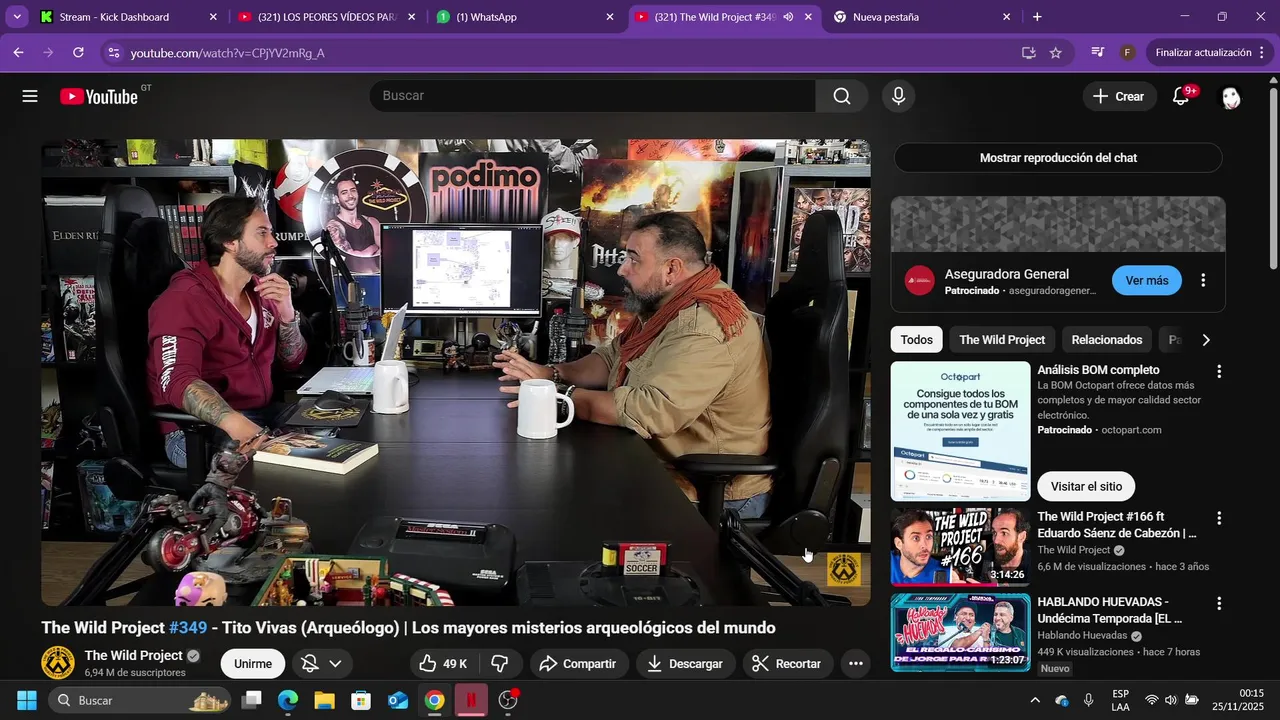Image resolution: width=1280 pixels, height=720 pixels.
Task: Focus the YouTube Buscar search field
Action: (x=592, y=96)
